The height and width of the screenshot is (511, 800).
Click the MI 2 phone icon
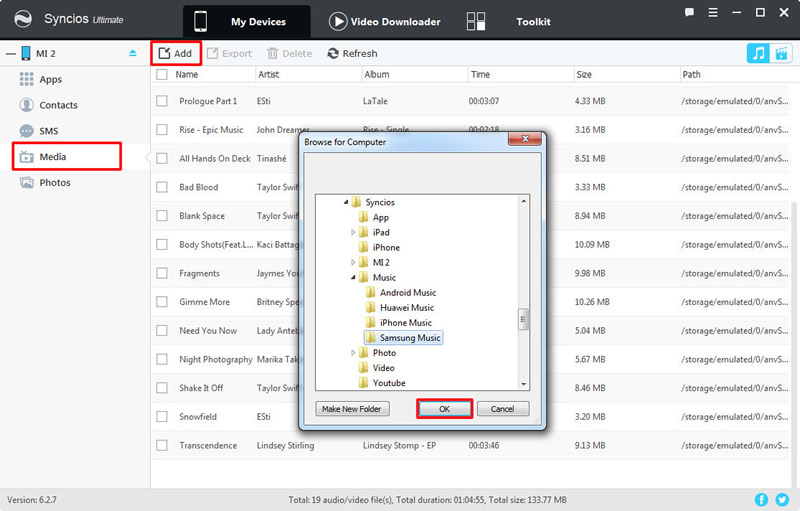click(26, 53)
